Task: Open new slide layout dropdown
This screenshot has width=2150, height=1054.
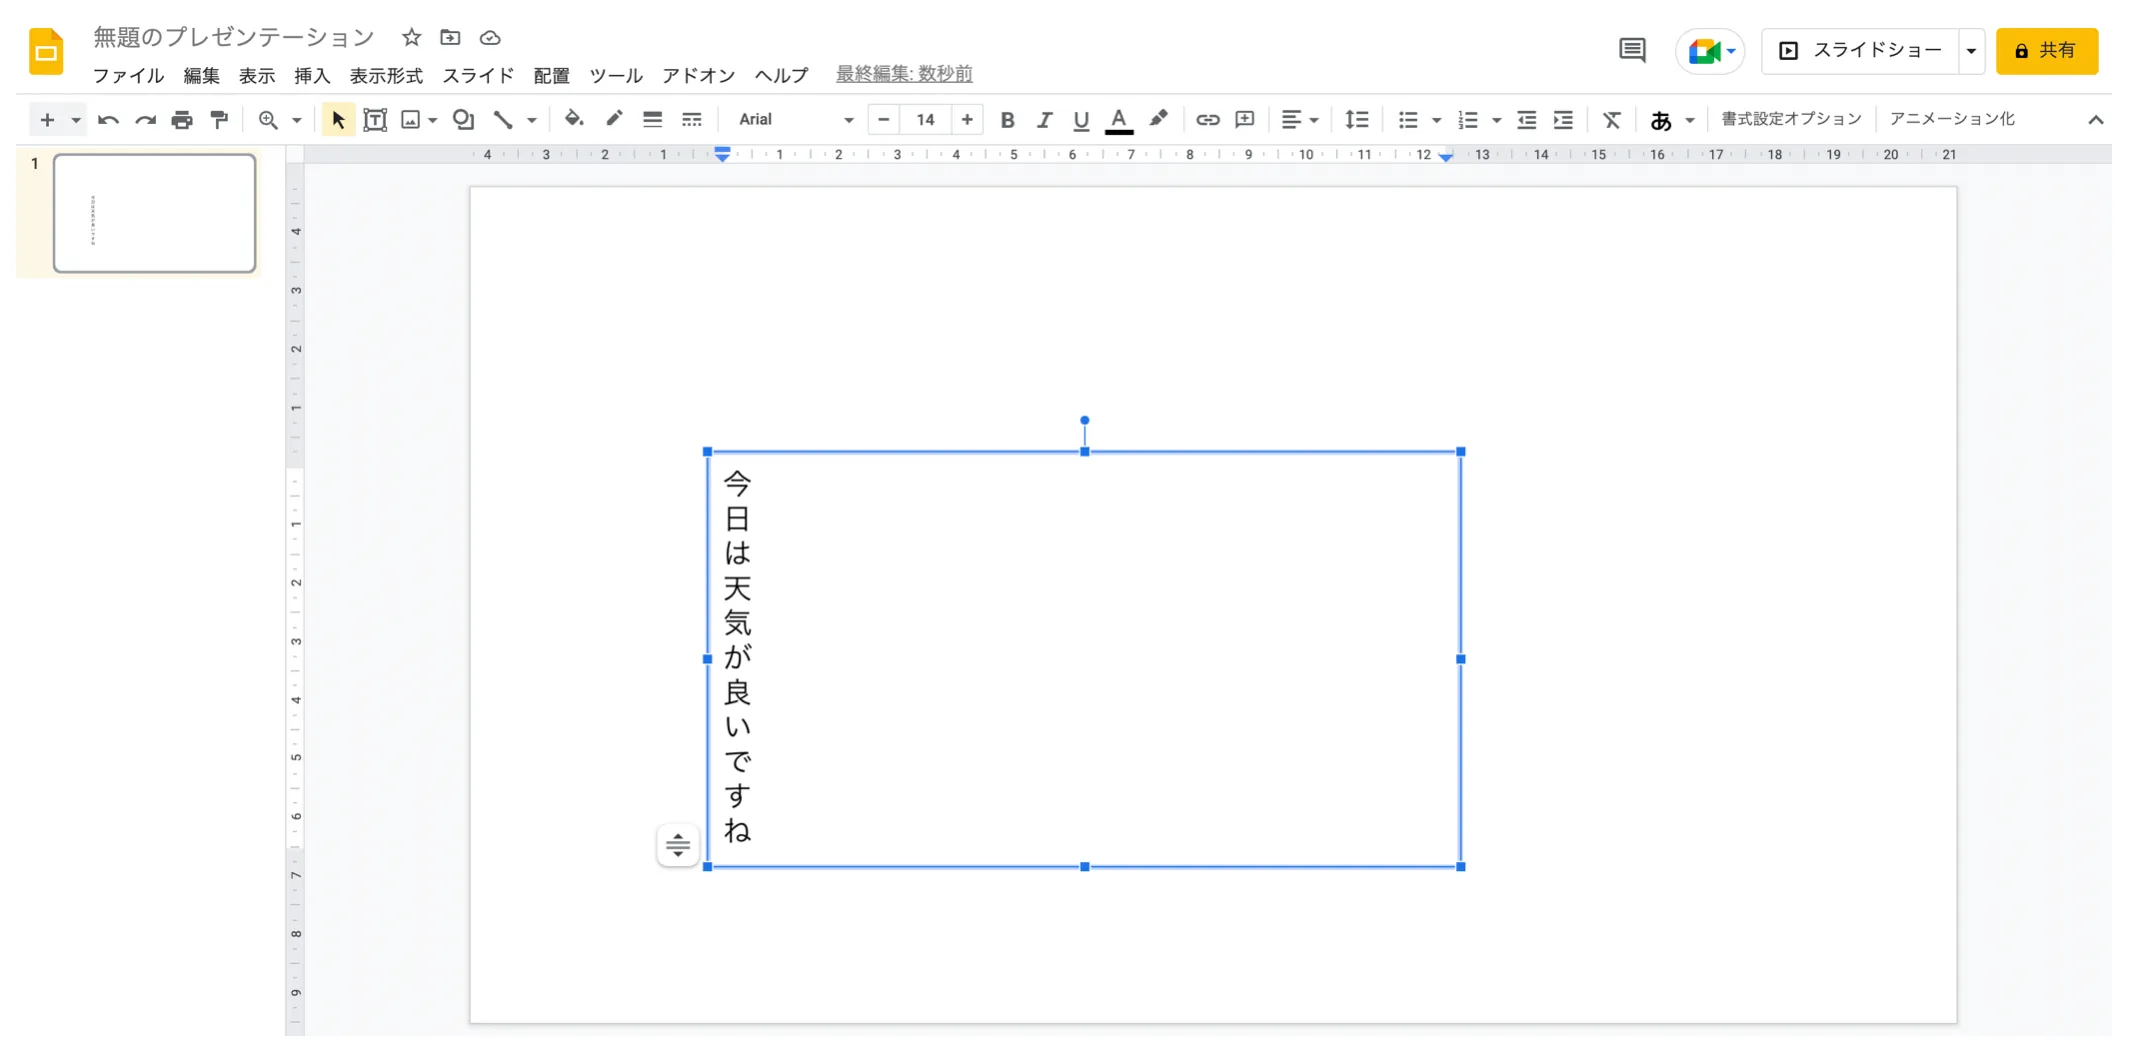Action: (x=76, y=121)
